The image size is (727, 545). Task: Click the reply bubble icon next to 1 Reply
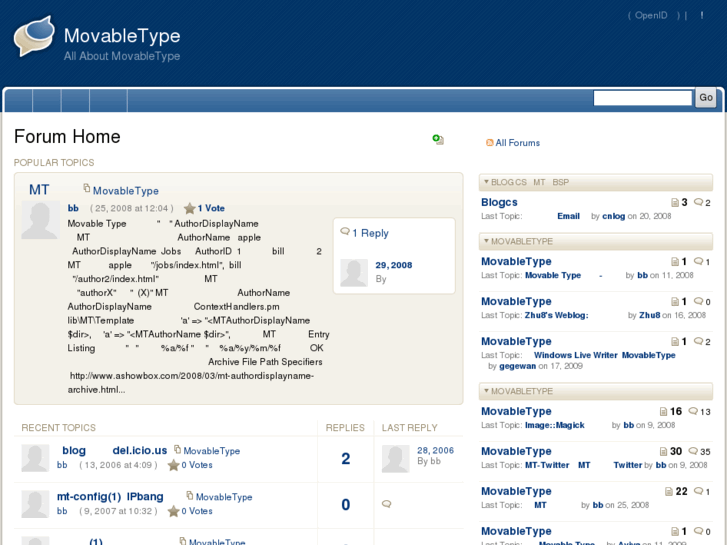pos(345,231)
